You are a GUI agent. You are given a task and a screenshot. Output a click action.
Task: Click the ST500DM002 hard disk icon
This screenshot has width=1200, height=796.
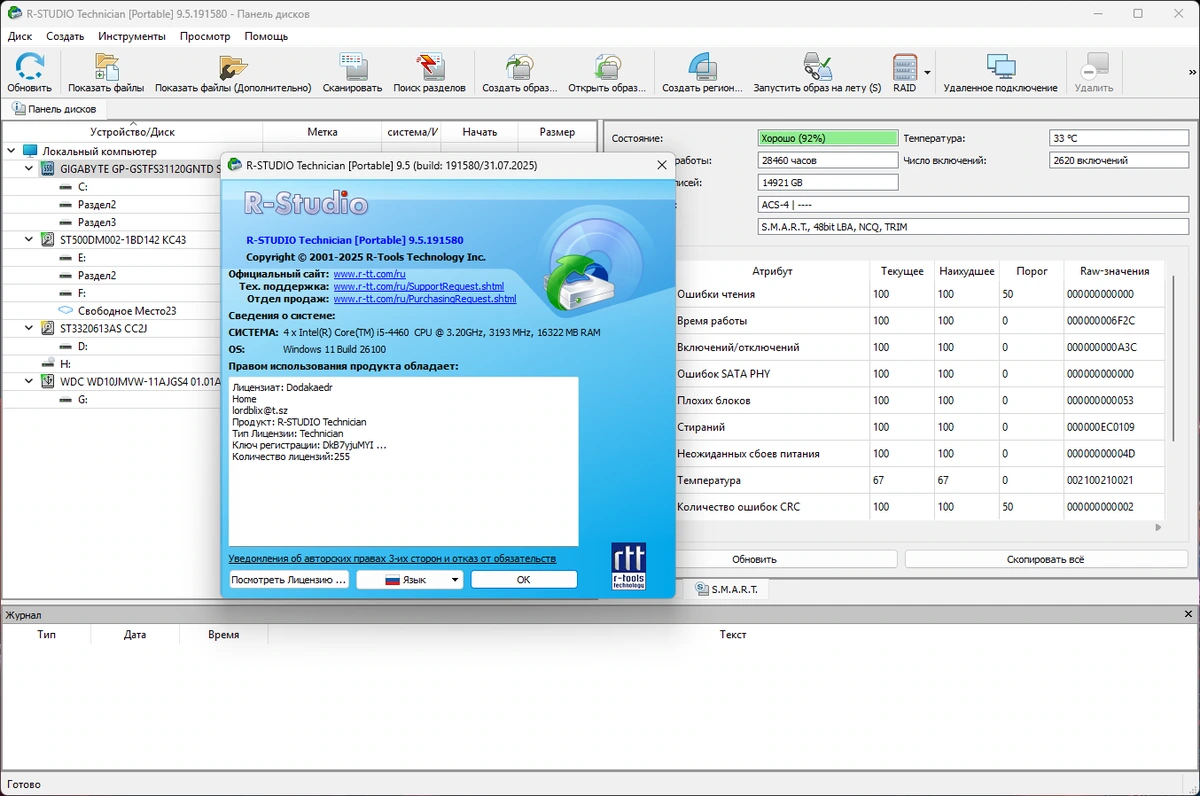[48, 240]
